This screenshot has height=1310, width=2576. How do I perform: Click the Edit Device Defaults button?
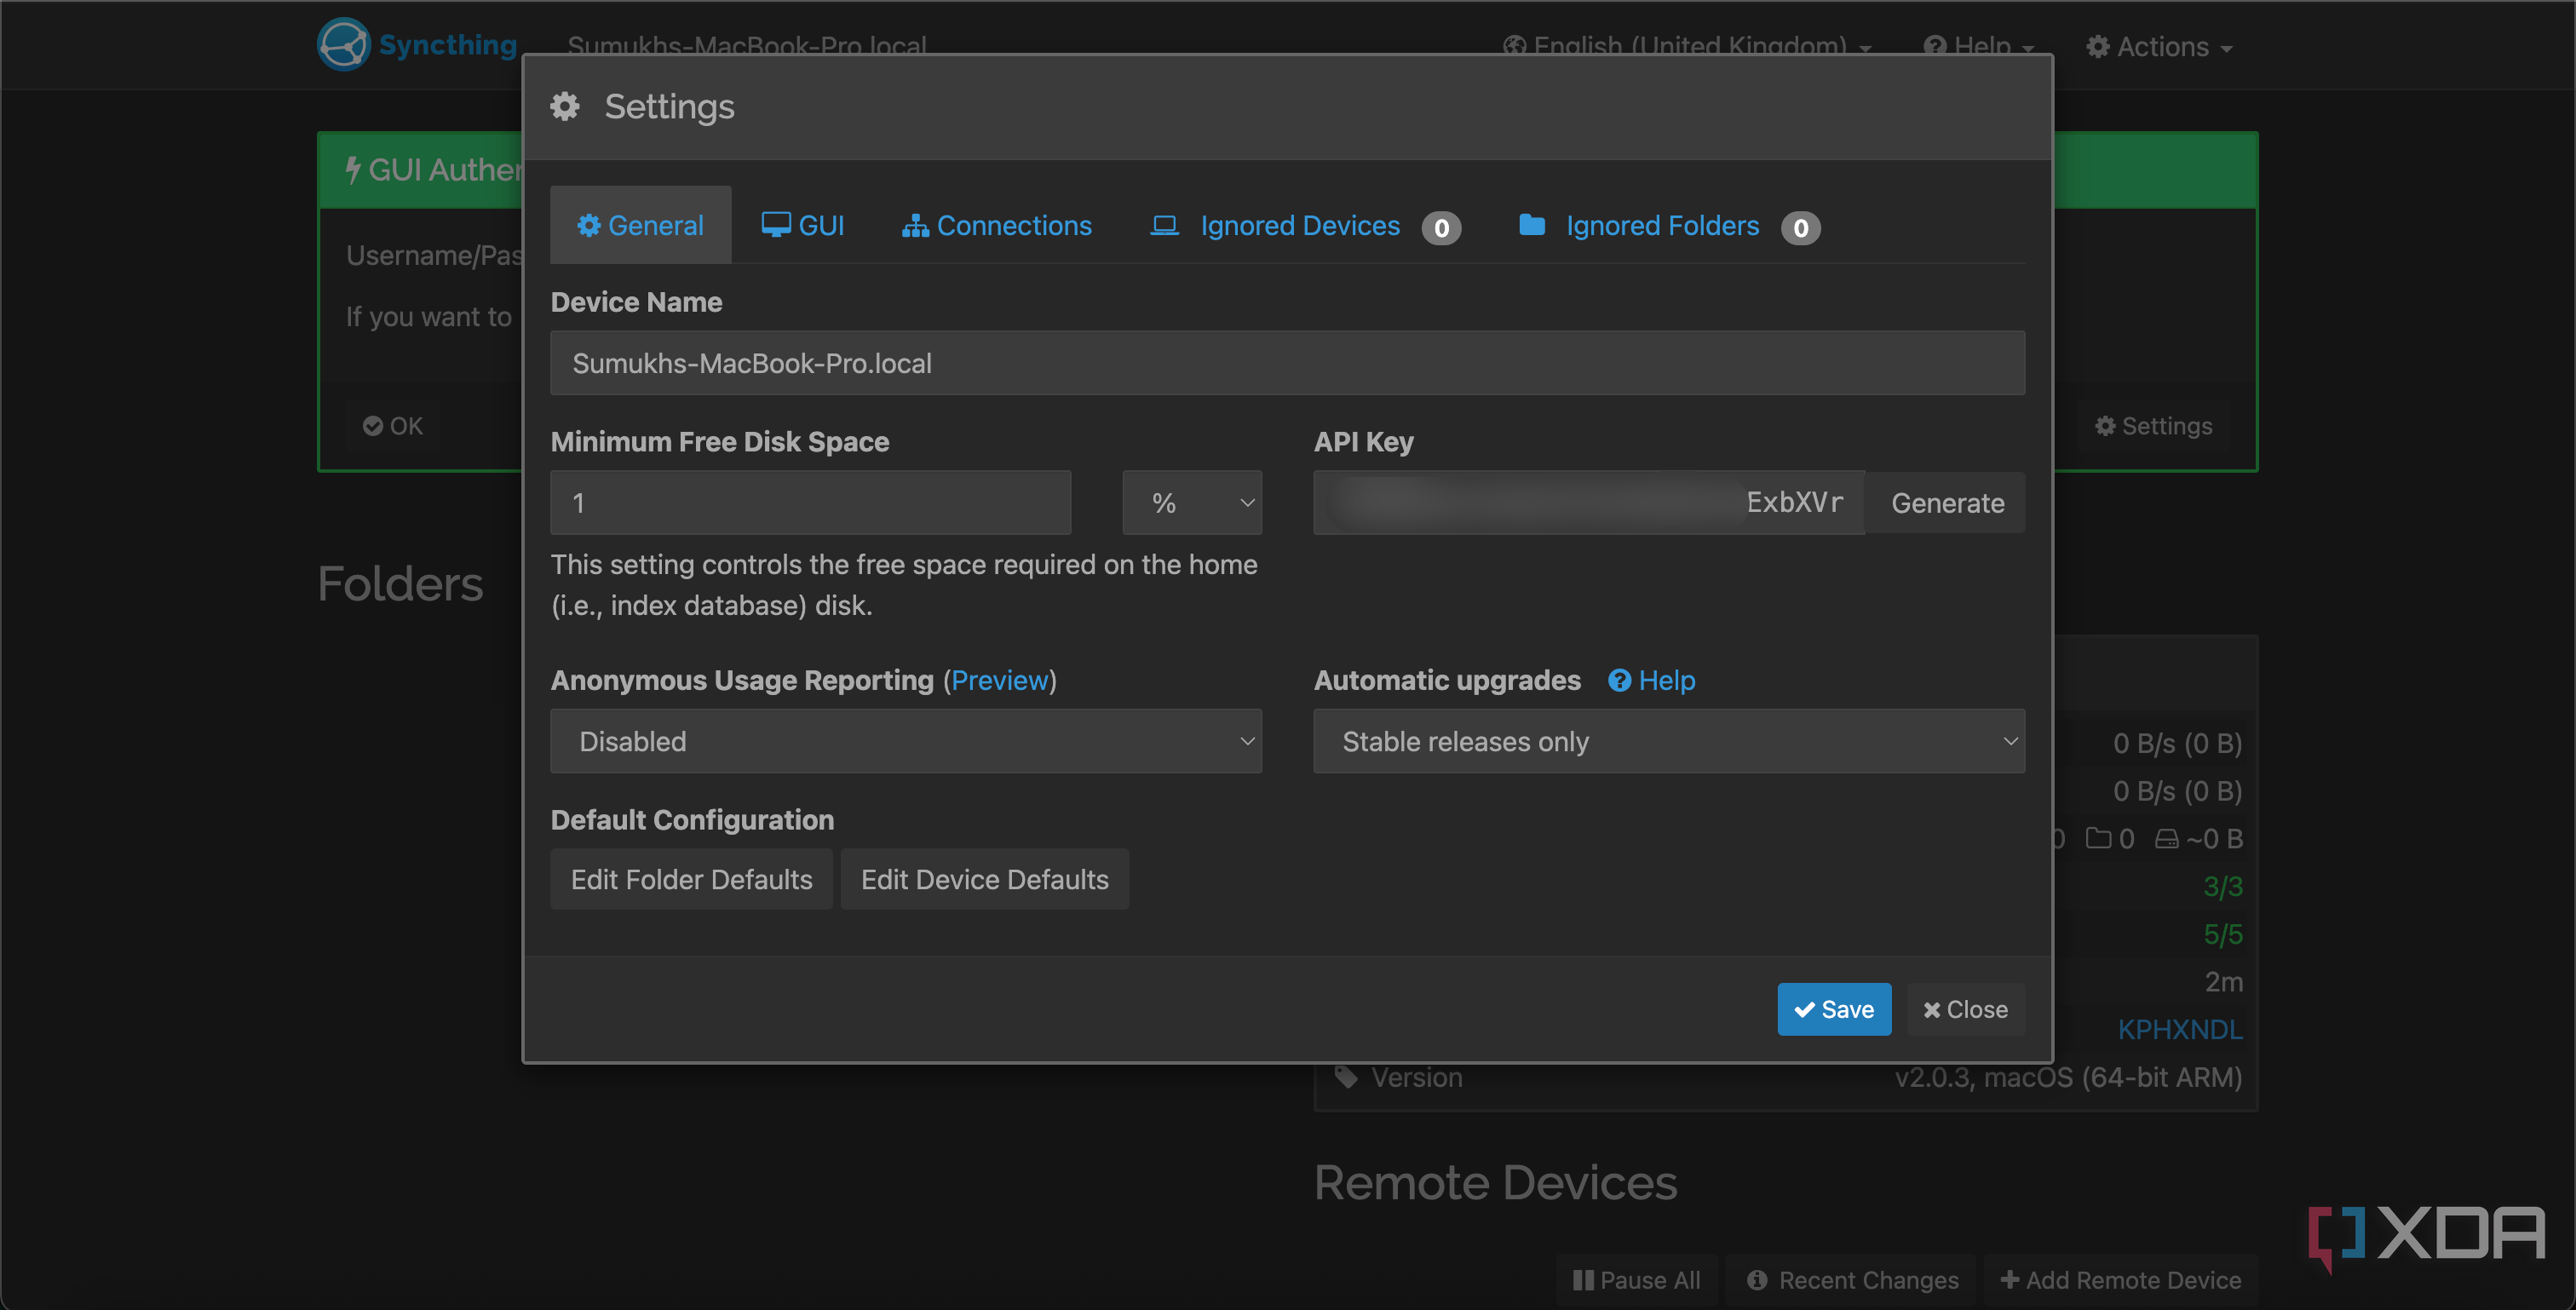tap(984, 879)
